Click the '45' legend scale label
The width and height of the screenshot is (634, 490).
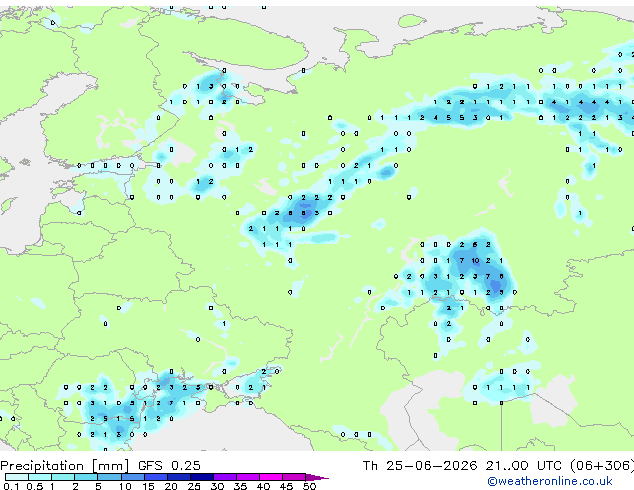[286, 486]
